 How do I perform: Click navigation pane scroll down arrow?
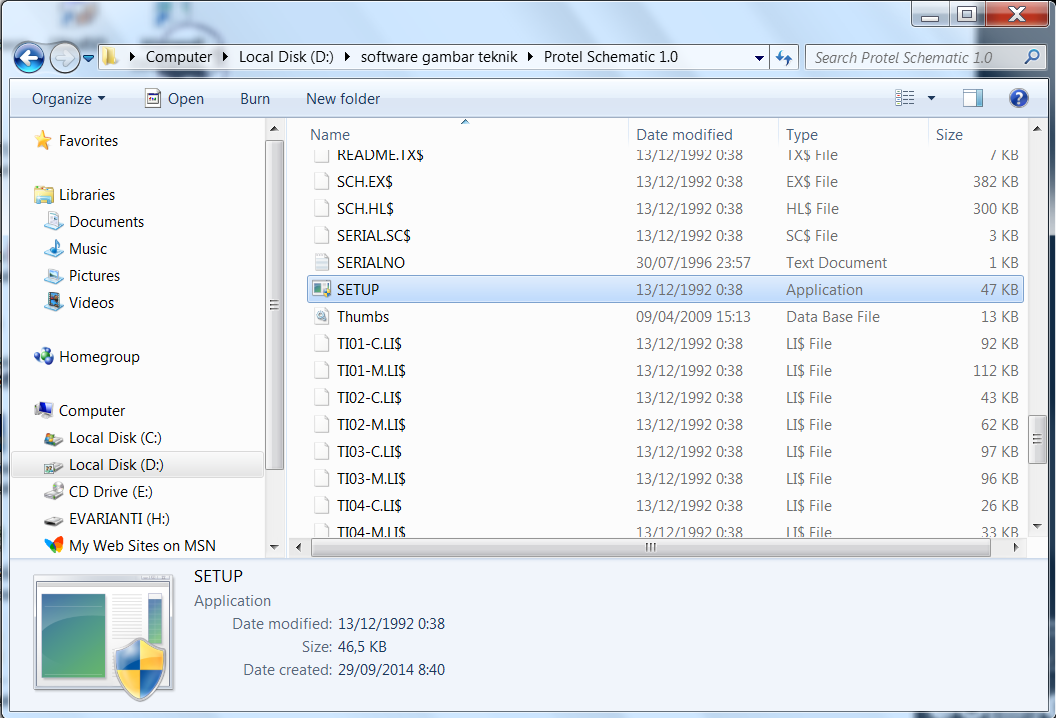(273, 547)
